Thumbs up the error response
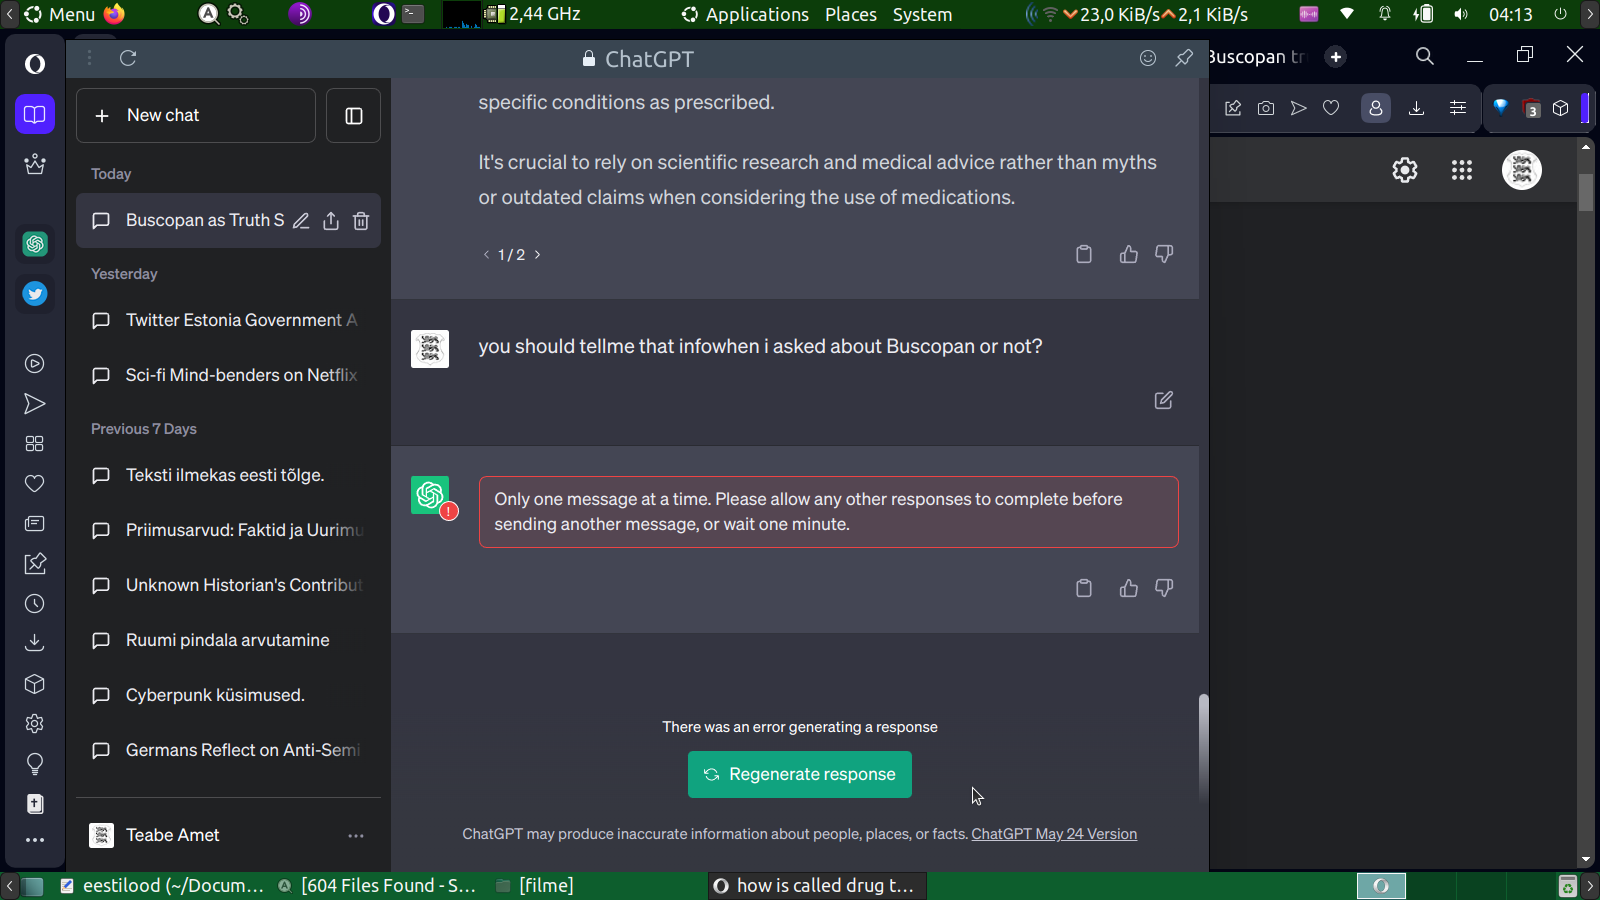Viewport: 1600px width, 900px height. tap(1129, 588)
